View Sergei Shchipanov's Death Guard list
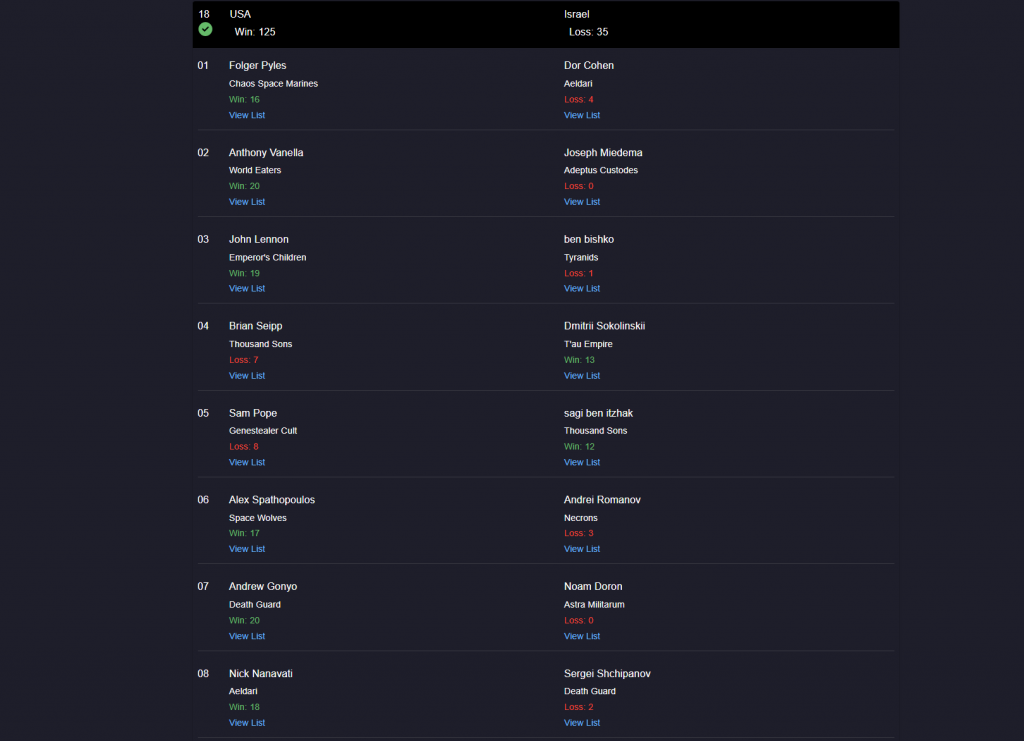1024x741 pixels. pyautogui.click(x=582, y=723)
